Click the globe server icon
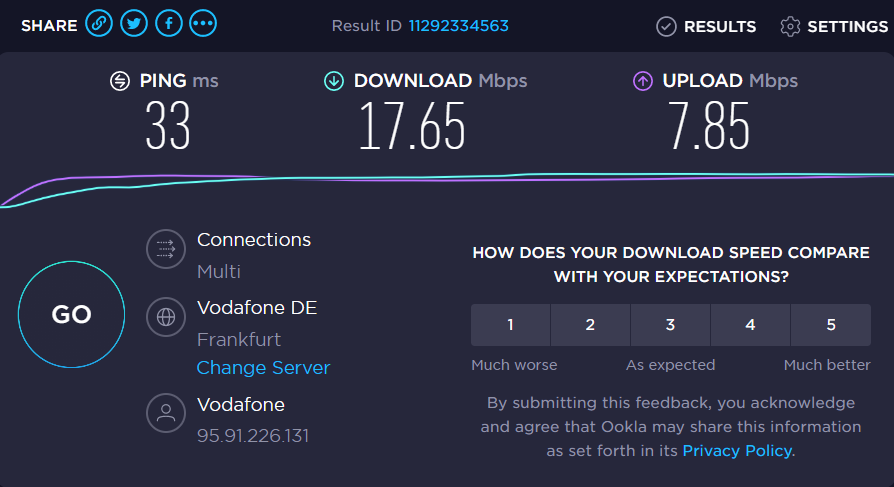The width and height of the screenshot is (894, 487). [166, 316]
